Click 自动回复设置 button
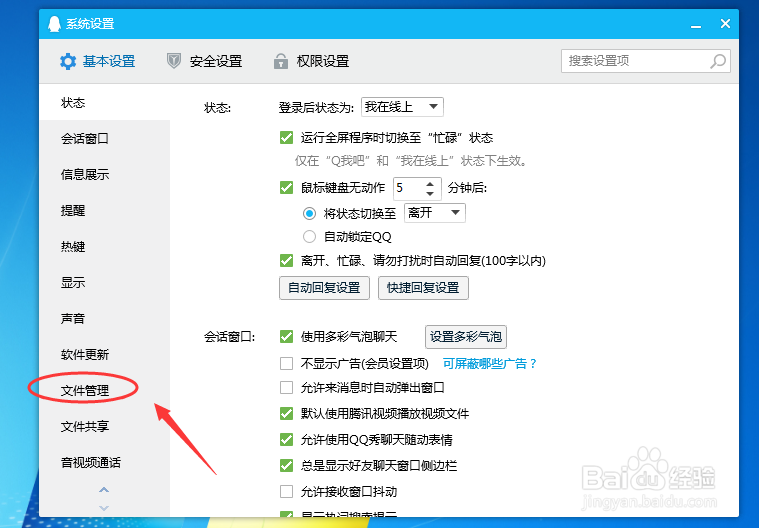759x528 pixels. (x=324, y=288)
